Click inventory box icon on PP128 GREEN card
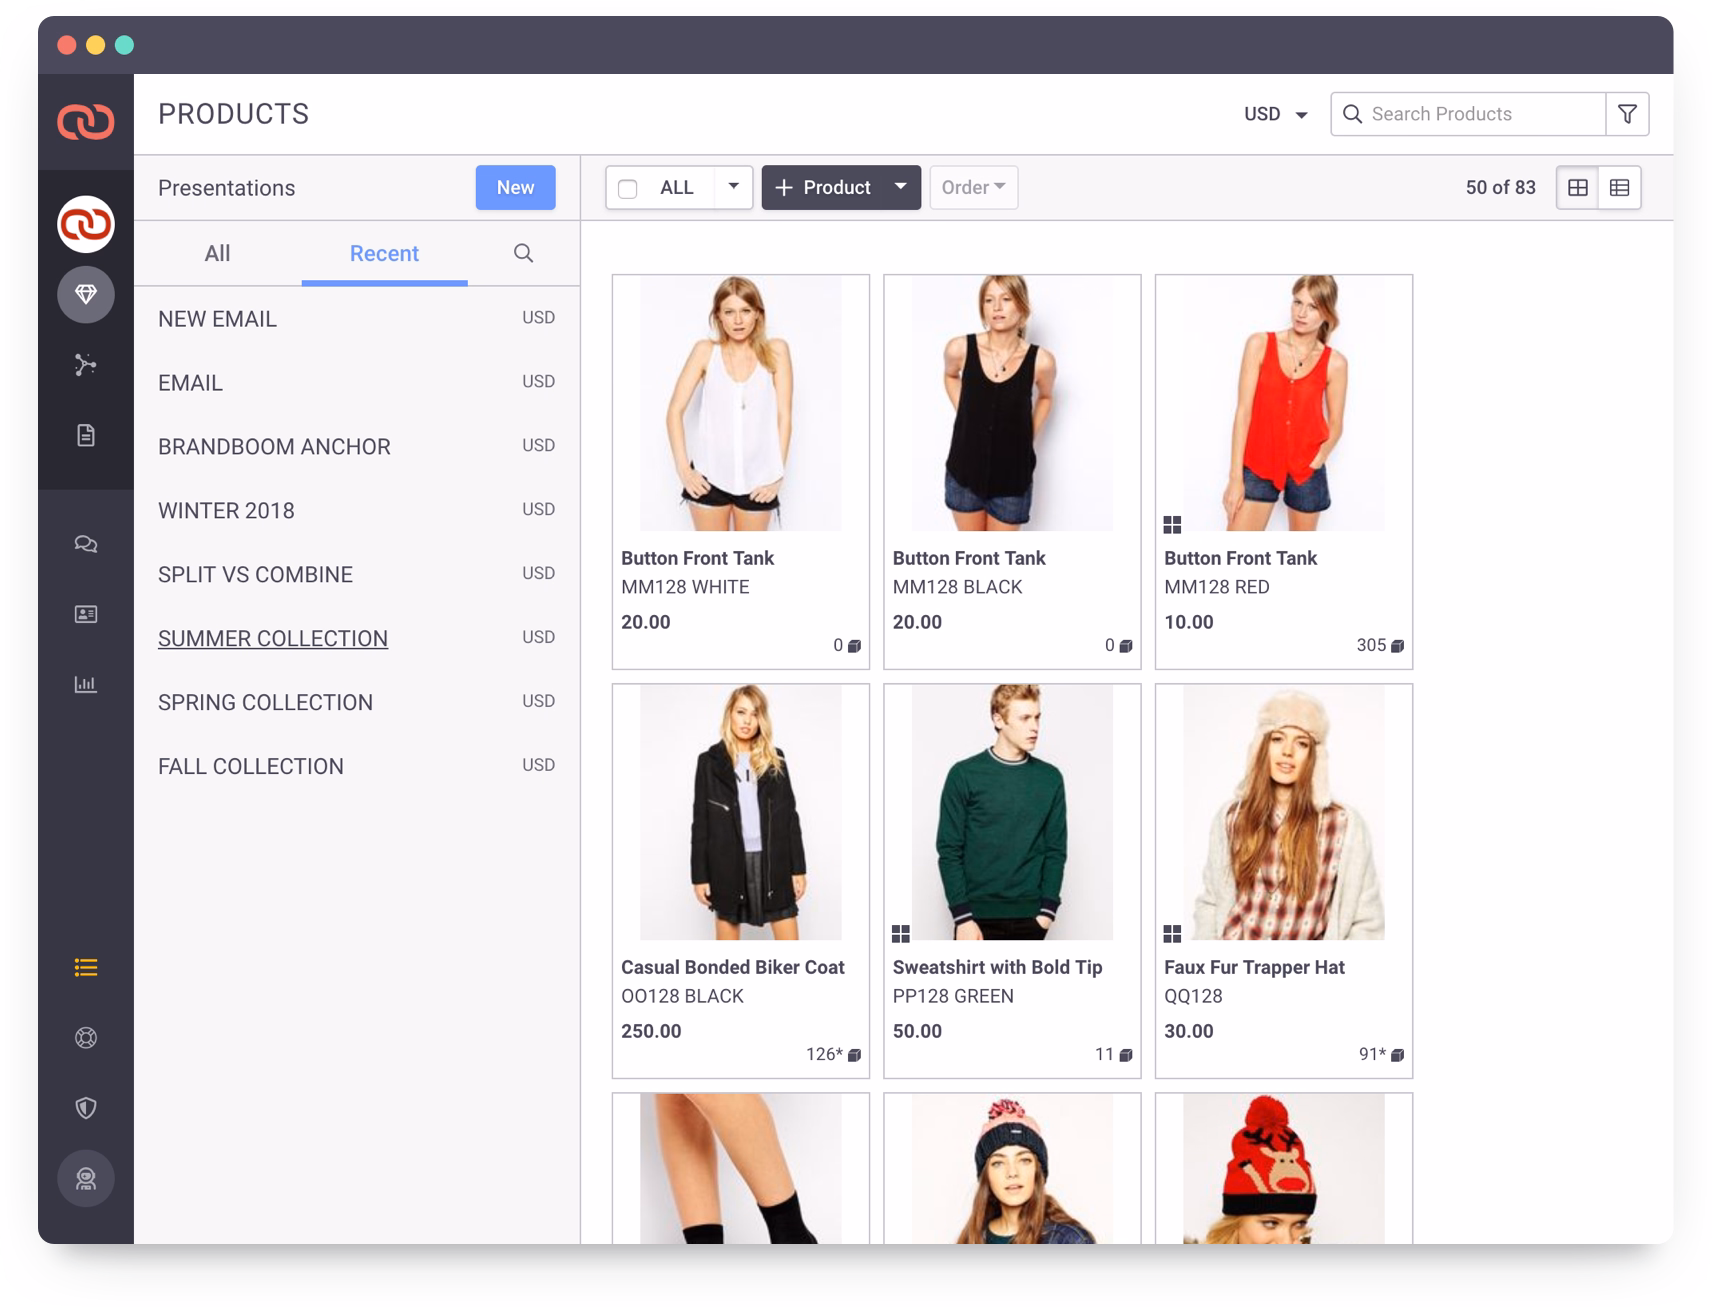This screenshot has width=1712, height=1308. click(1126, 1055)
